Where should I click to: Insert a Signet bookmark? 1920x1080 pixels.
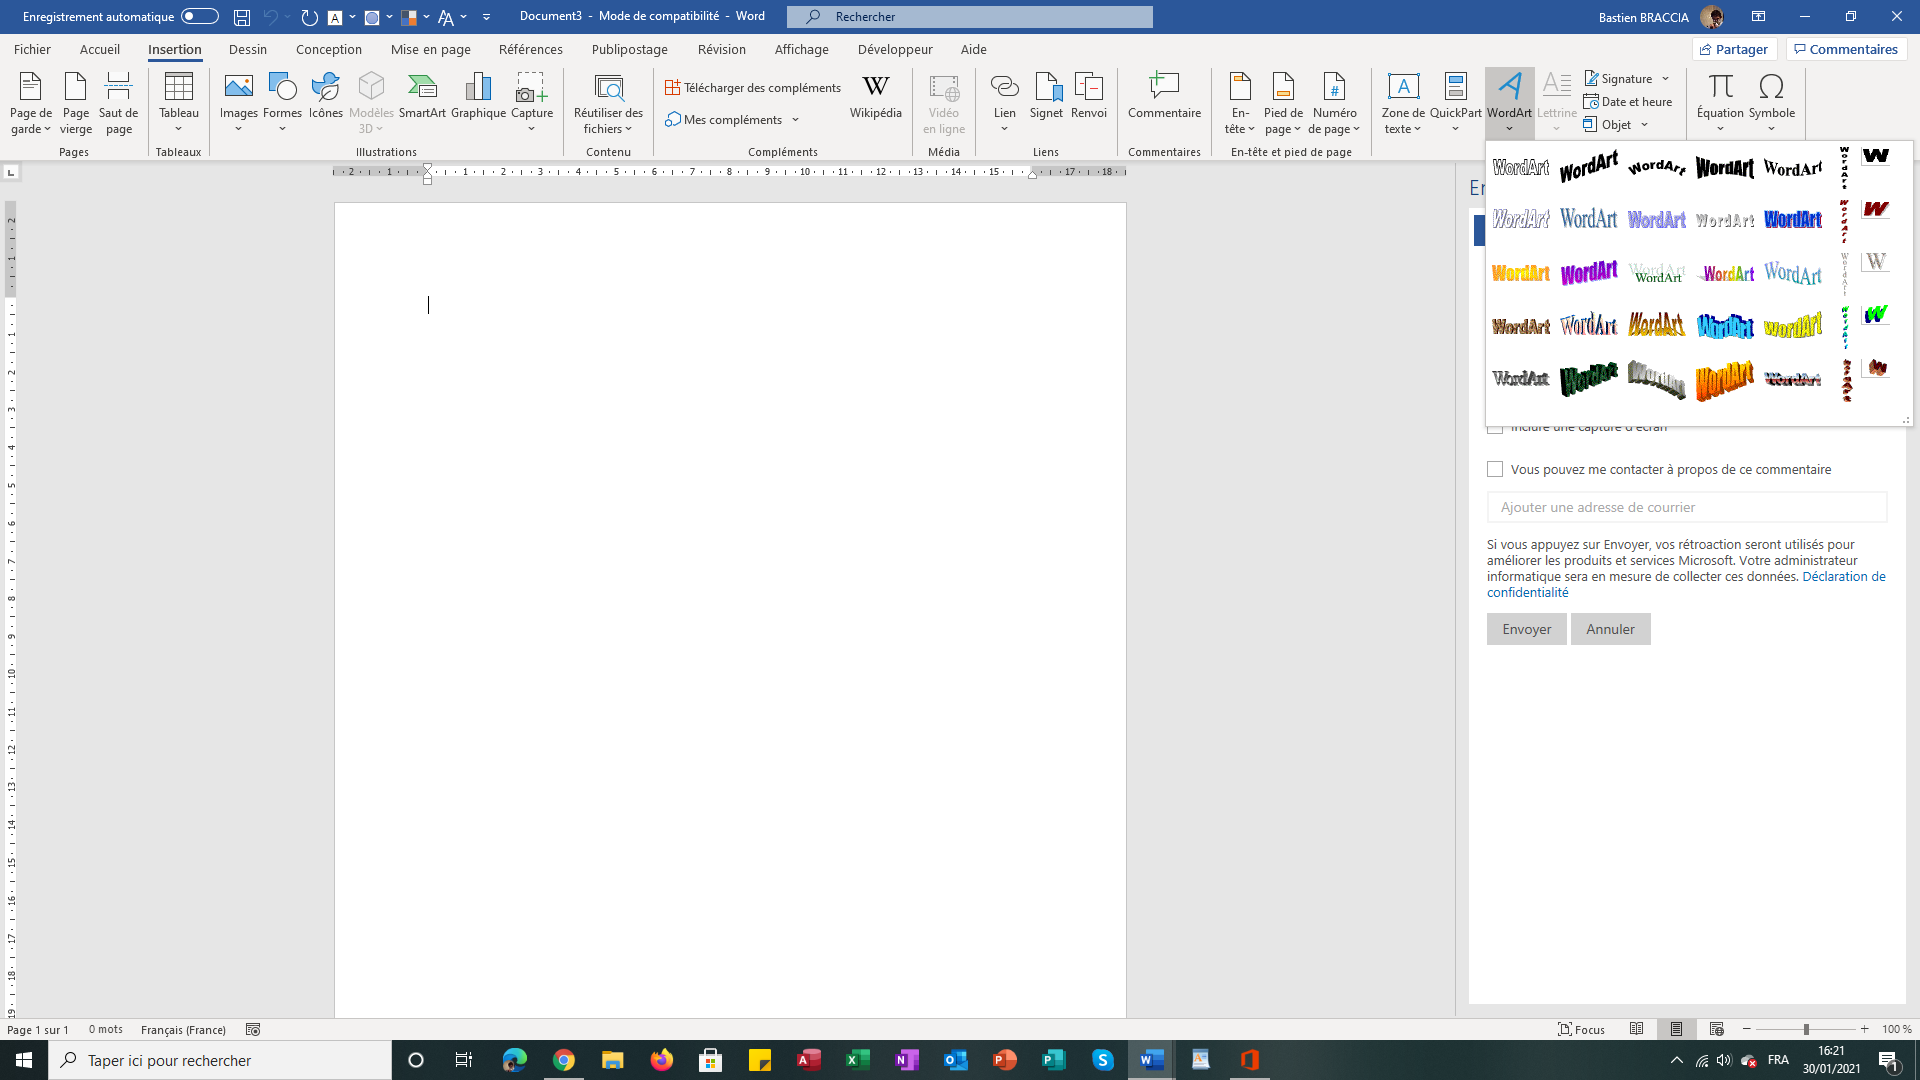tap(1046, 97)
